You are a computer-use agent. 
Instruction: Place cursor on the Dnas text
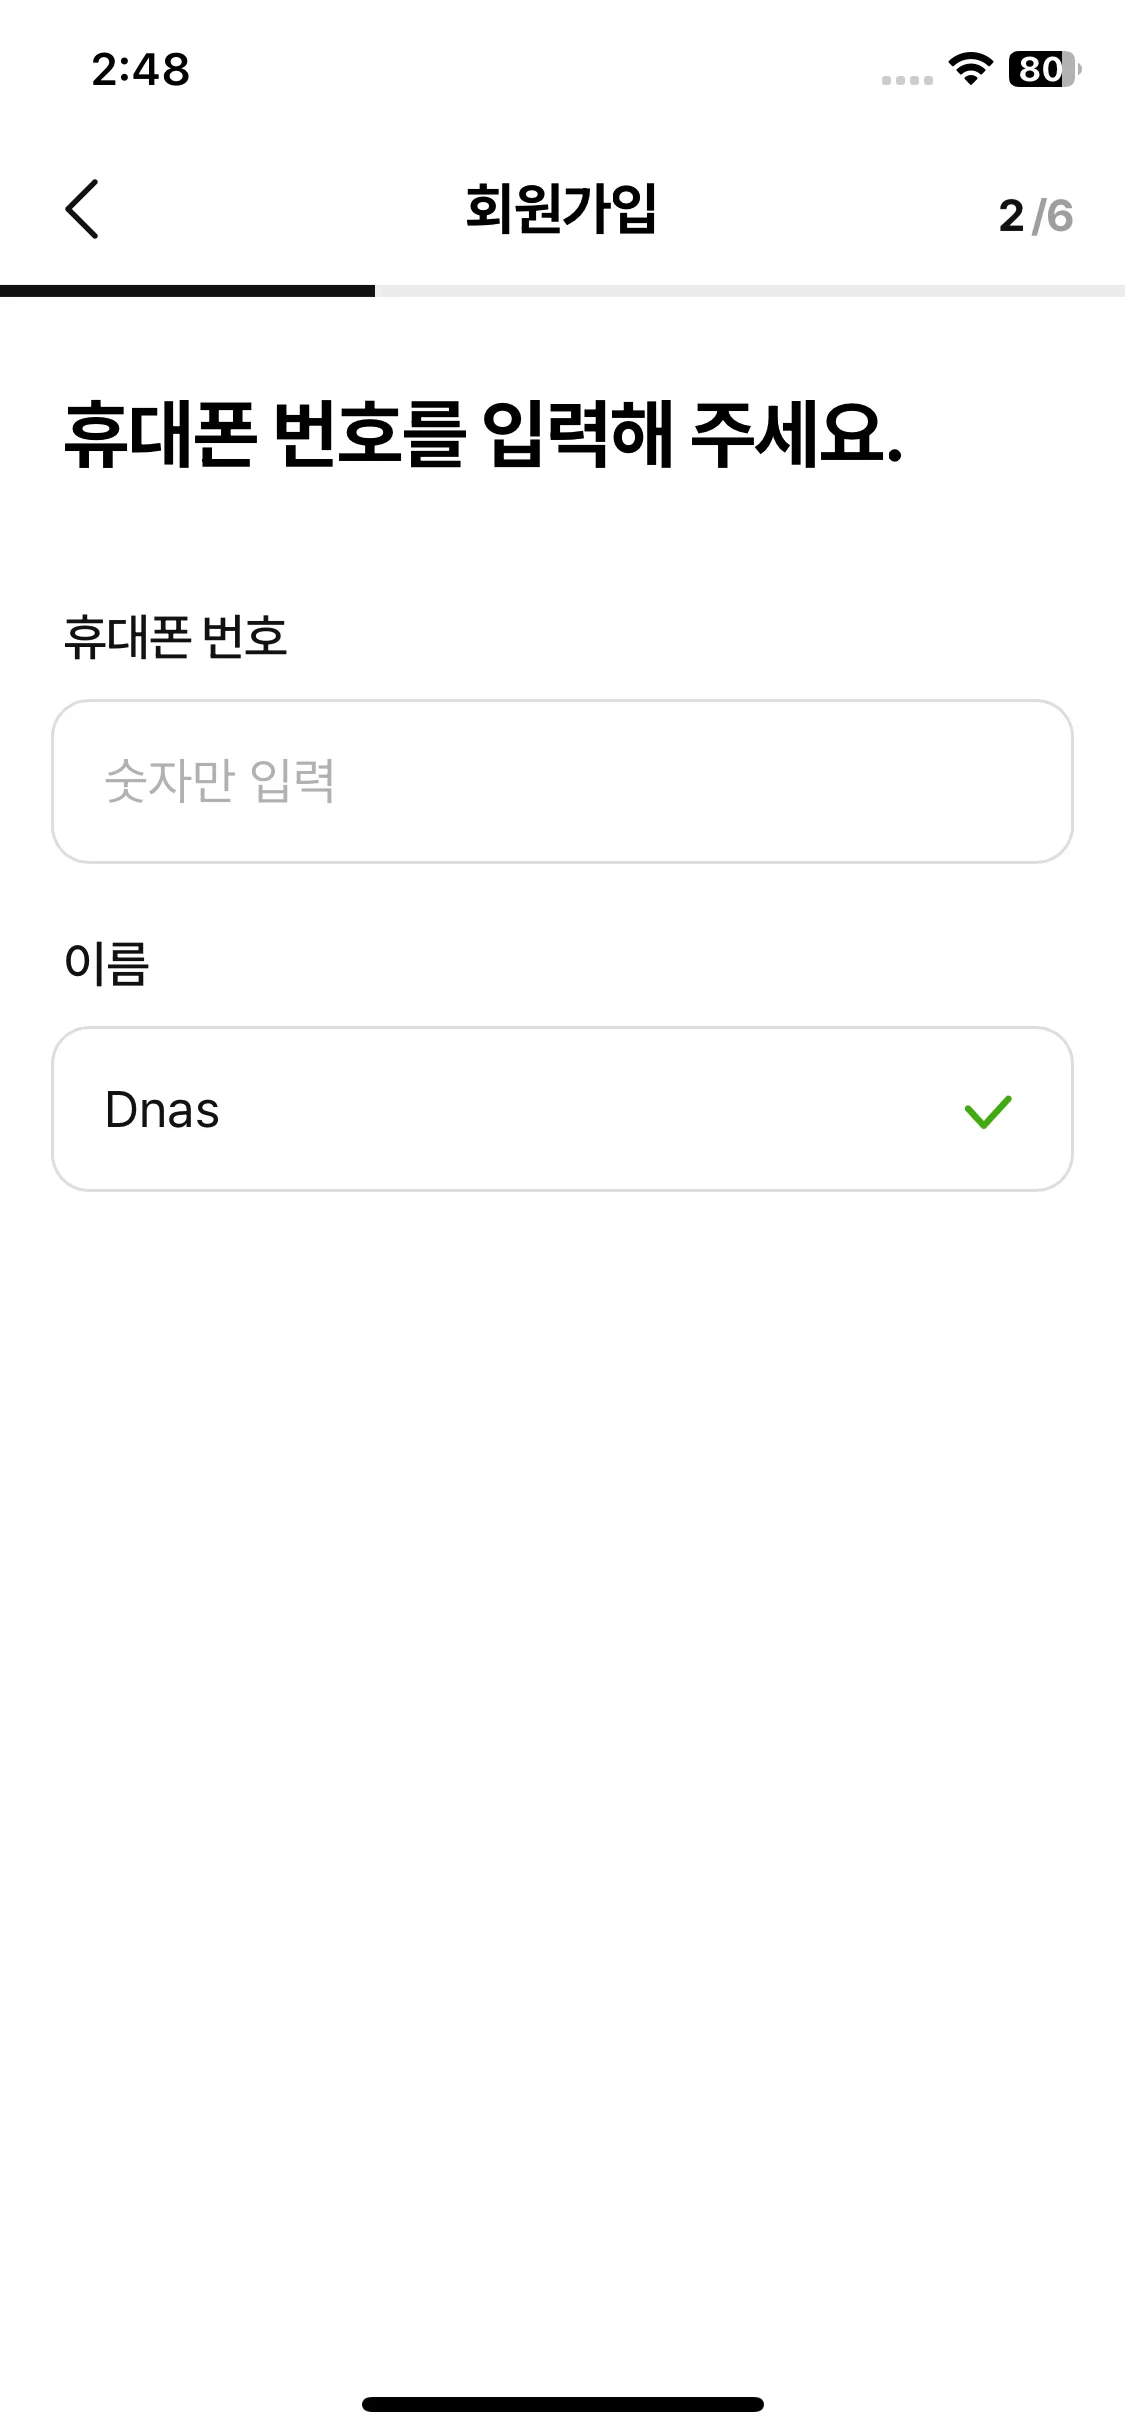(162, 1110)
